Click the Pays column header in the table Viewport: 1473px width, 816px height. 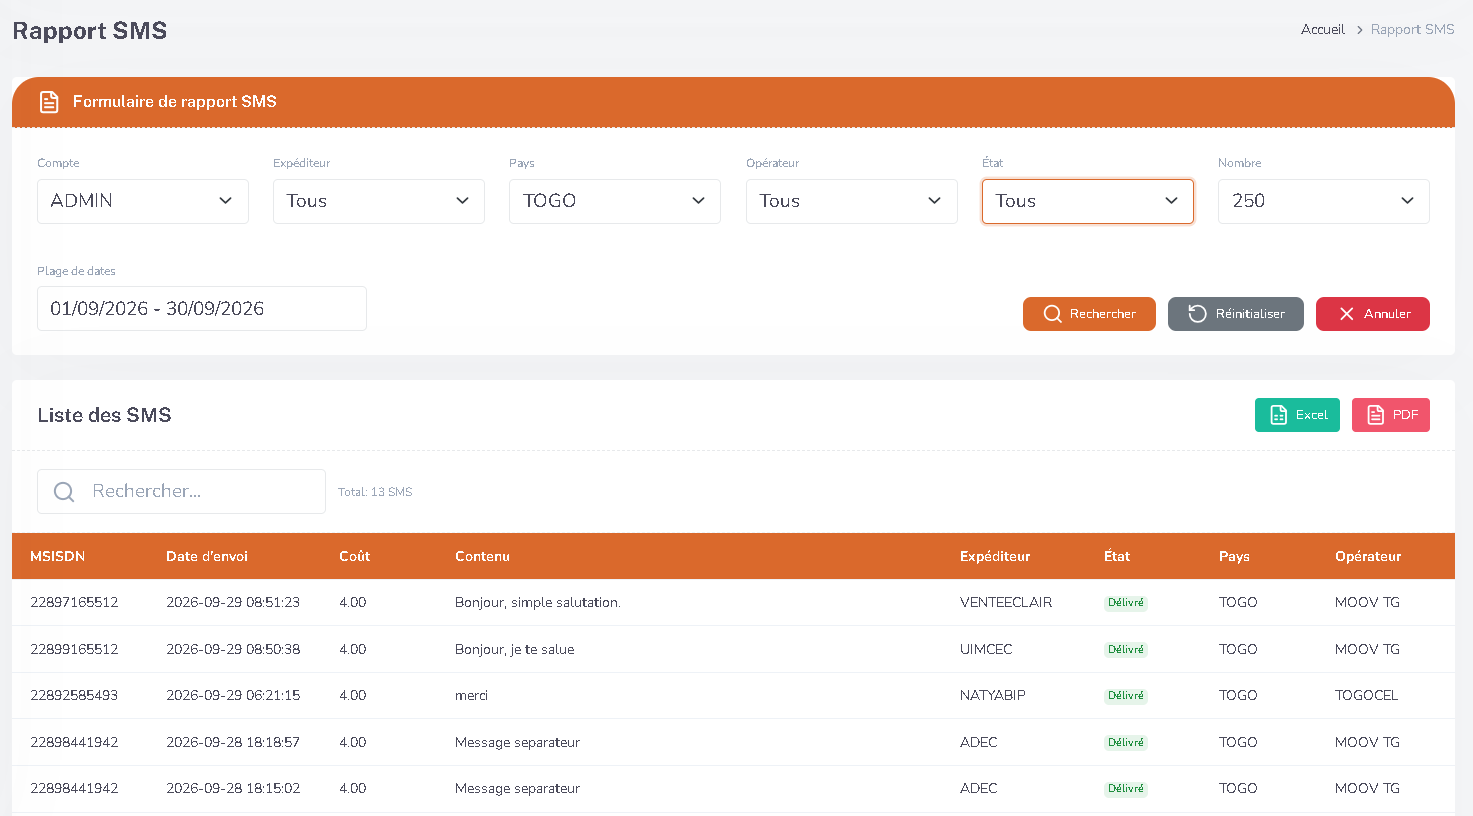[x=1234, y=557]
